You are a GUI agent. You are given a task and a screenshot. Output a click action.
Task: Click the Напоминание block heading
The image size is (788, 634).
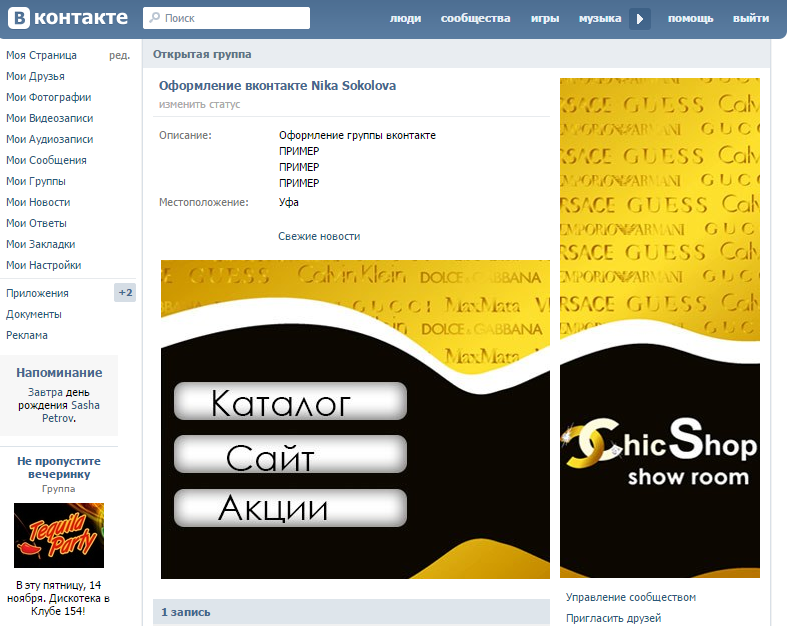[59, 373]
